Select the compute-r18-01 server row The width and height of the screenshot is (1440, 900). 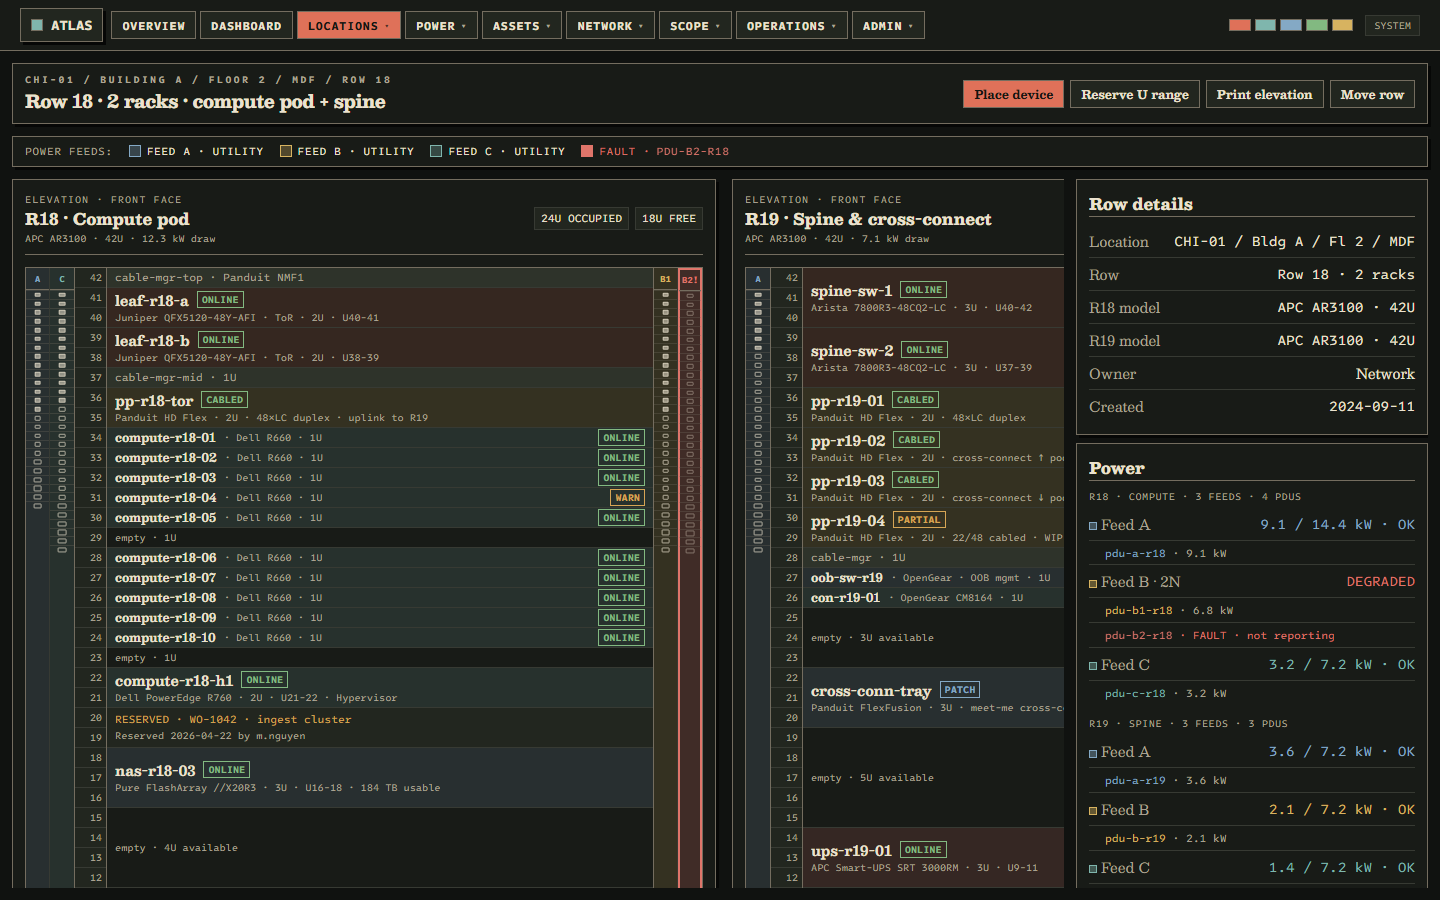[379, 438]
